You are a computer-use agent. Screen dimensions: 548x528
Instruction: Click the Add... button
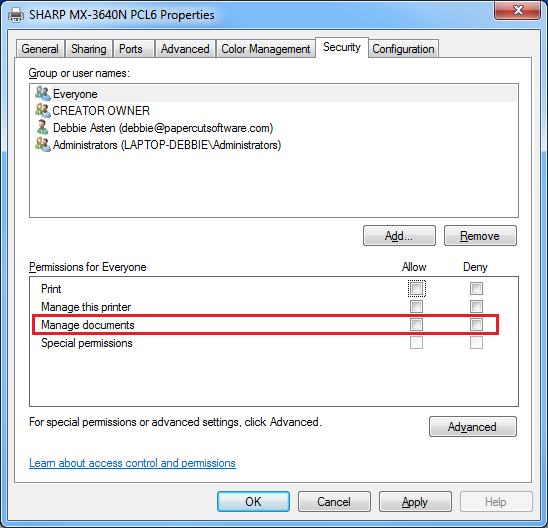pos(399,236)
